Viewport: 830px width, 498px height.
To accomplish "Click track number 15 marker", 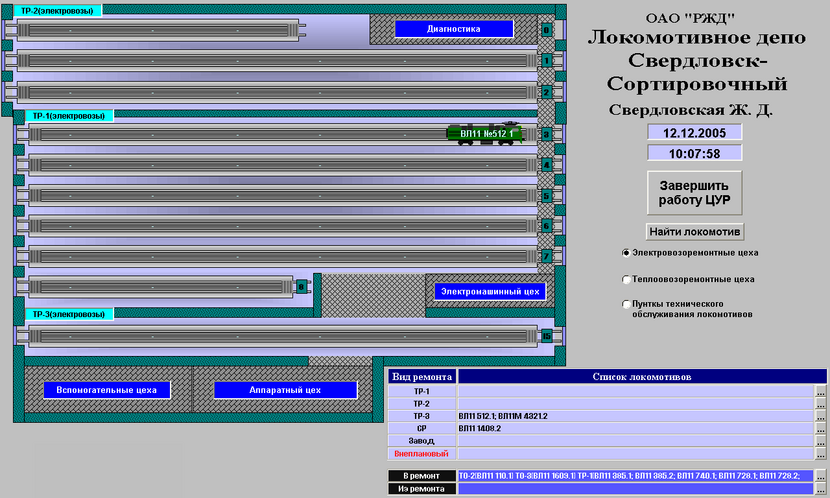I will [x=546, y=336].
